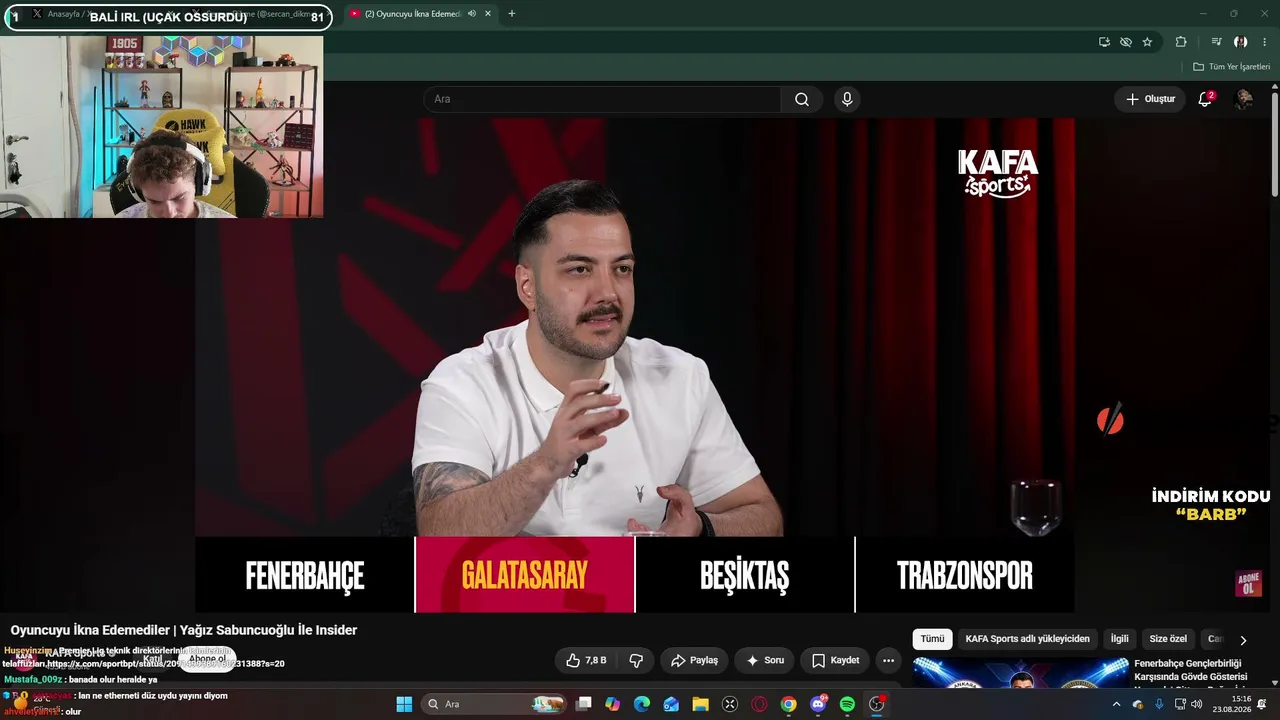Select the Size özel filter chip

(x=1168, y=639)
